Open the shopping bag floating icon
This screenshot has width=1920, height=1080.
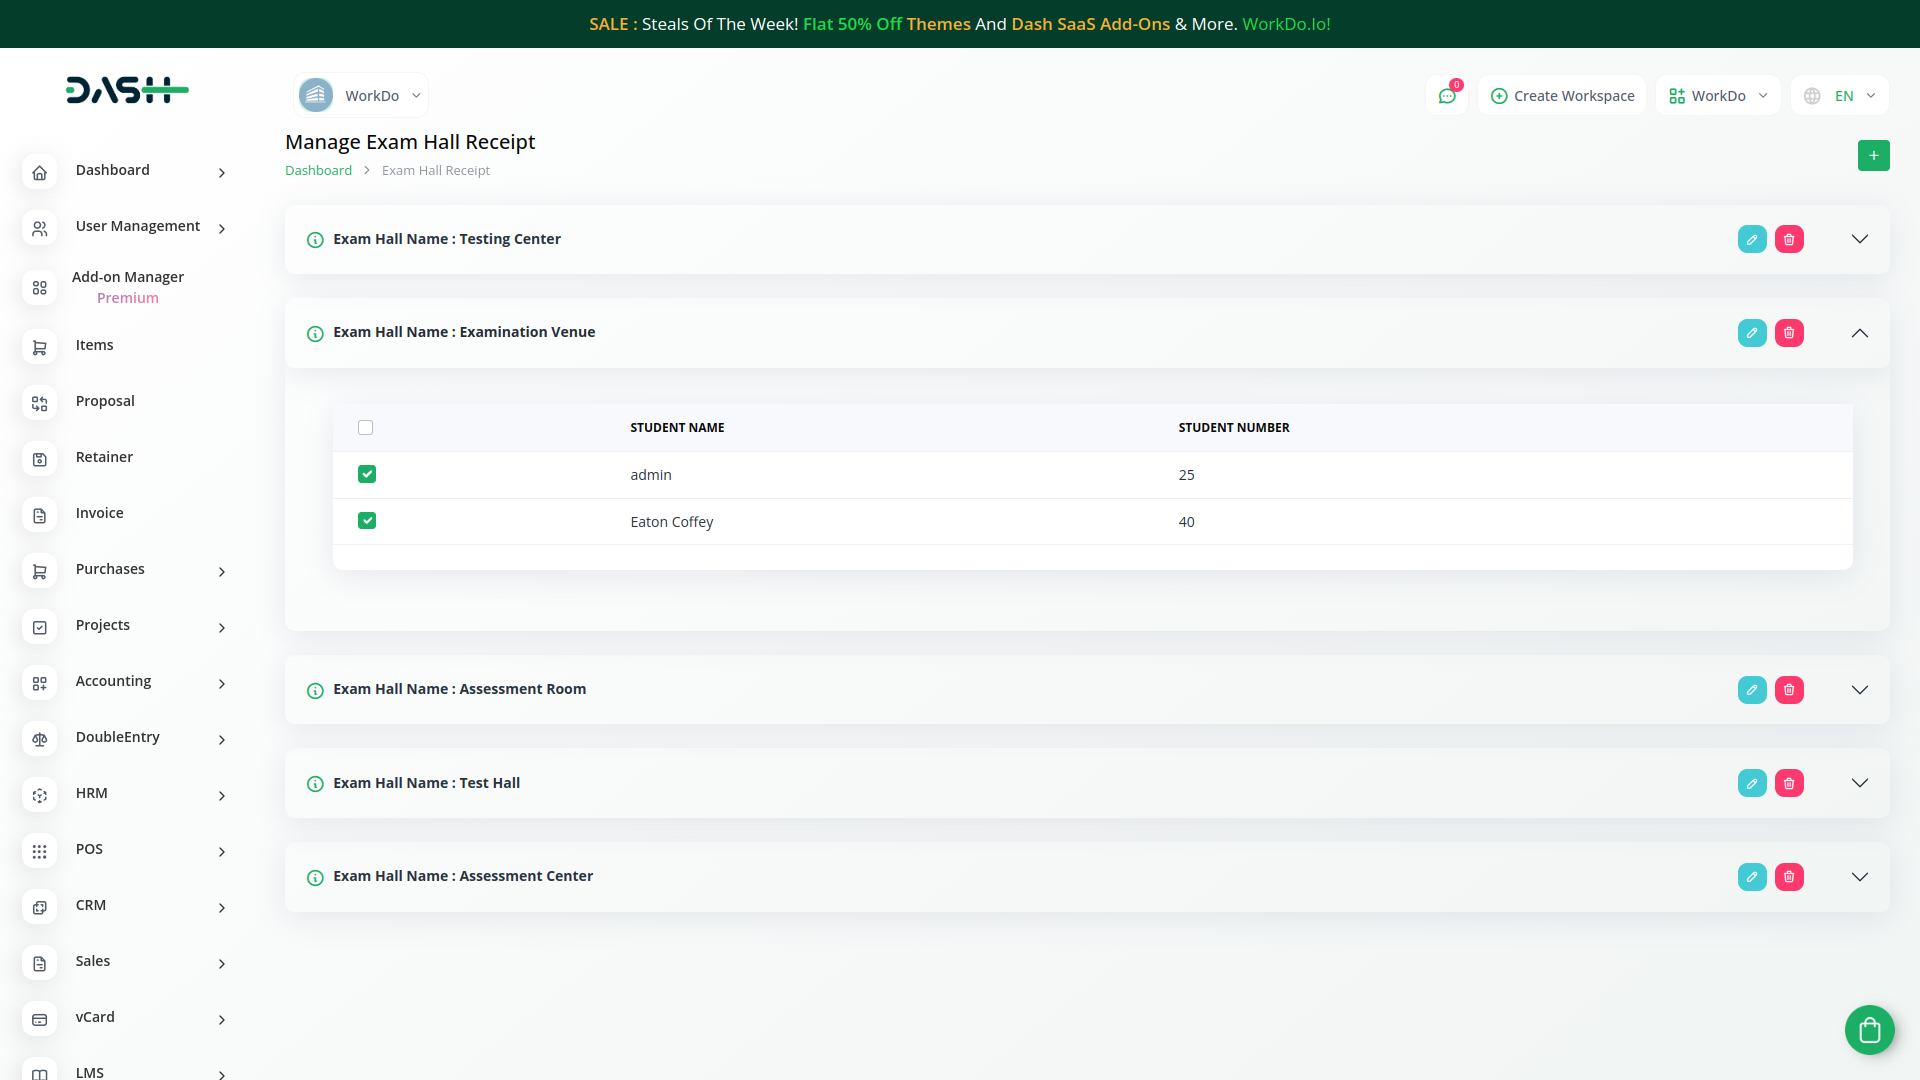[x=1869, y=1030]
